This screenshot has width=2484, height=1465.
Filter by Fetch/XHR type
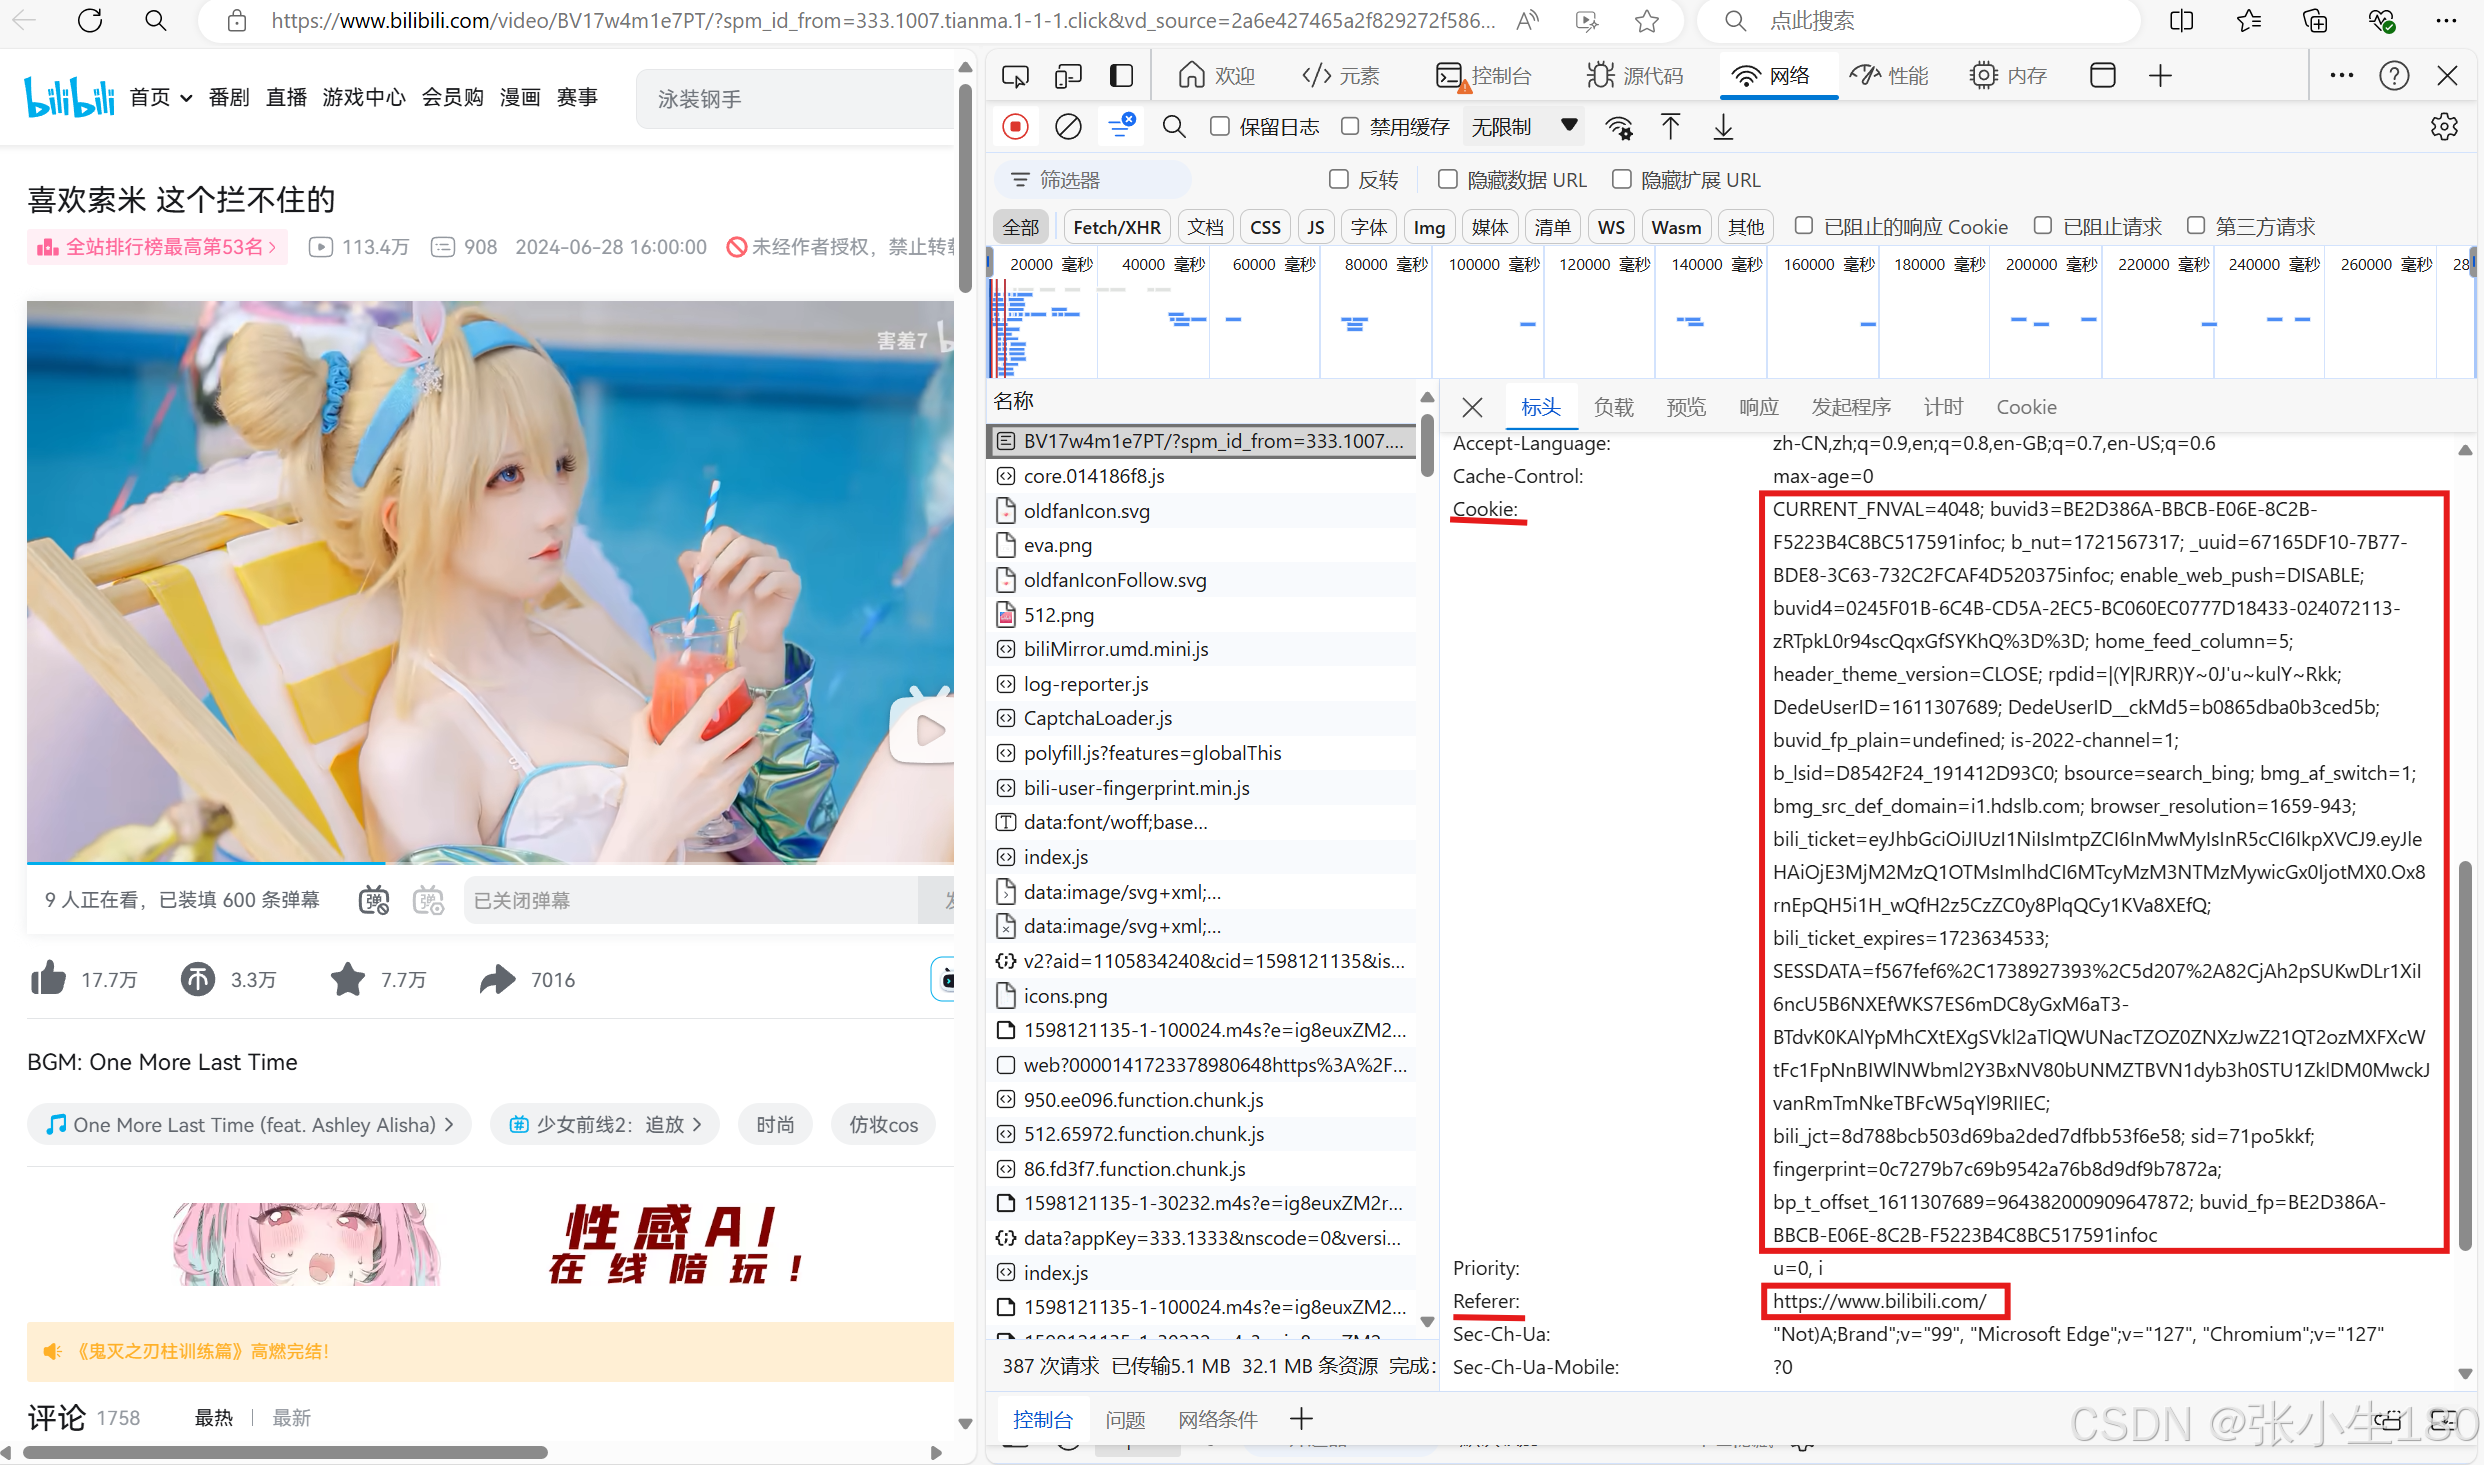[x=1116, y=227]
